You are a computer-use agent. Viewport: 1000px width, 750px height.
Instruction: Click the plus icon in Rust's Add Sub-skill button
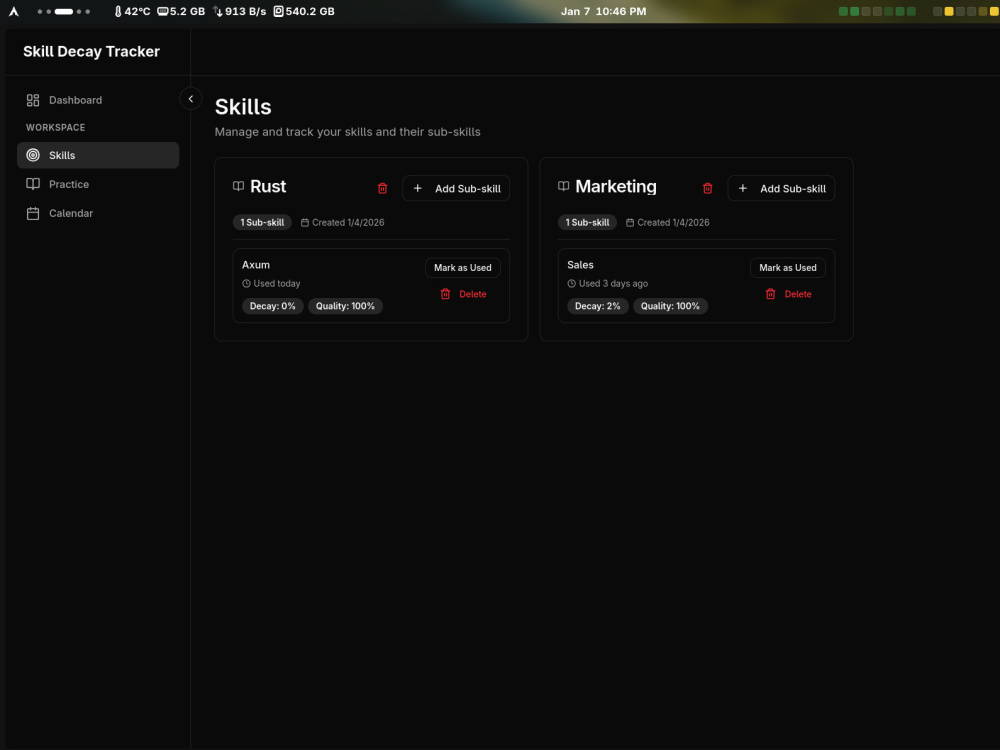tap(418, 188)
